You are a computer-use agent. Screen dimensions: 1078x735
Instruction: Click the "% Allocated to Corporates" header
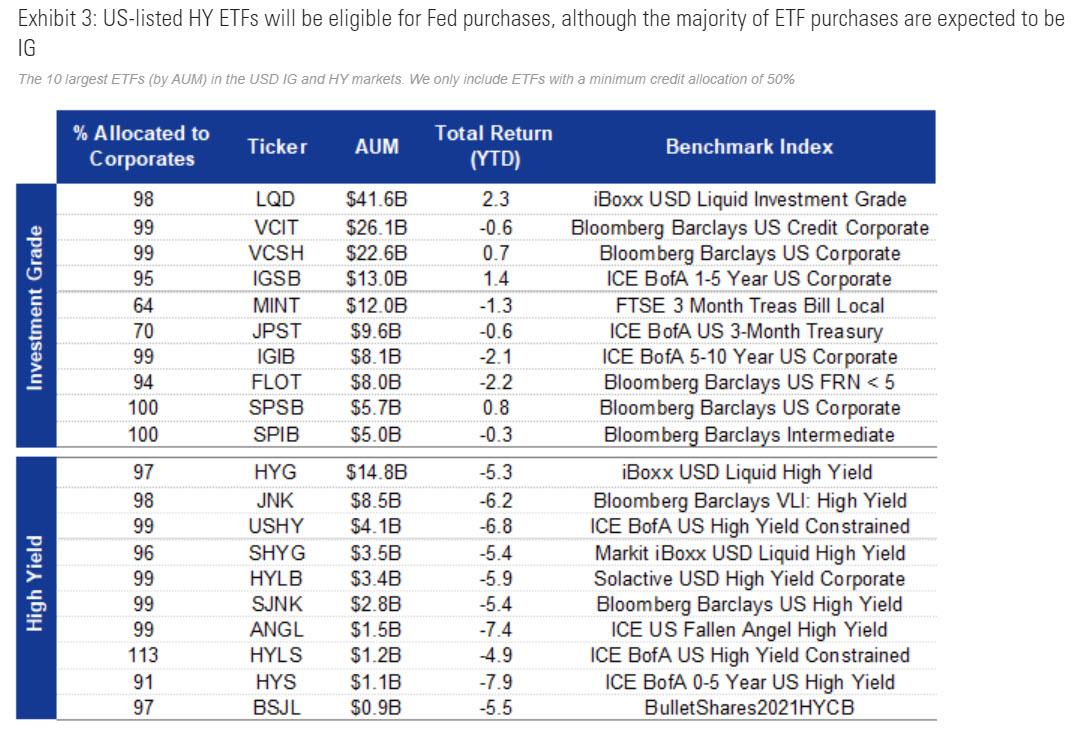(141, 146)
